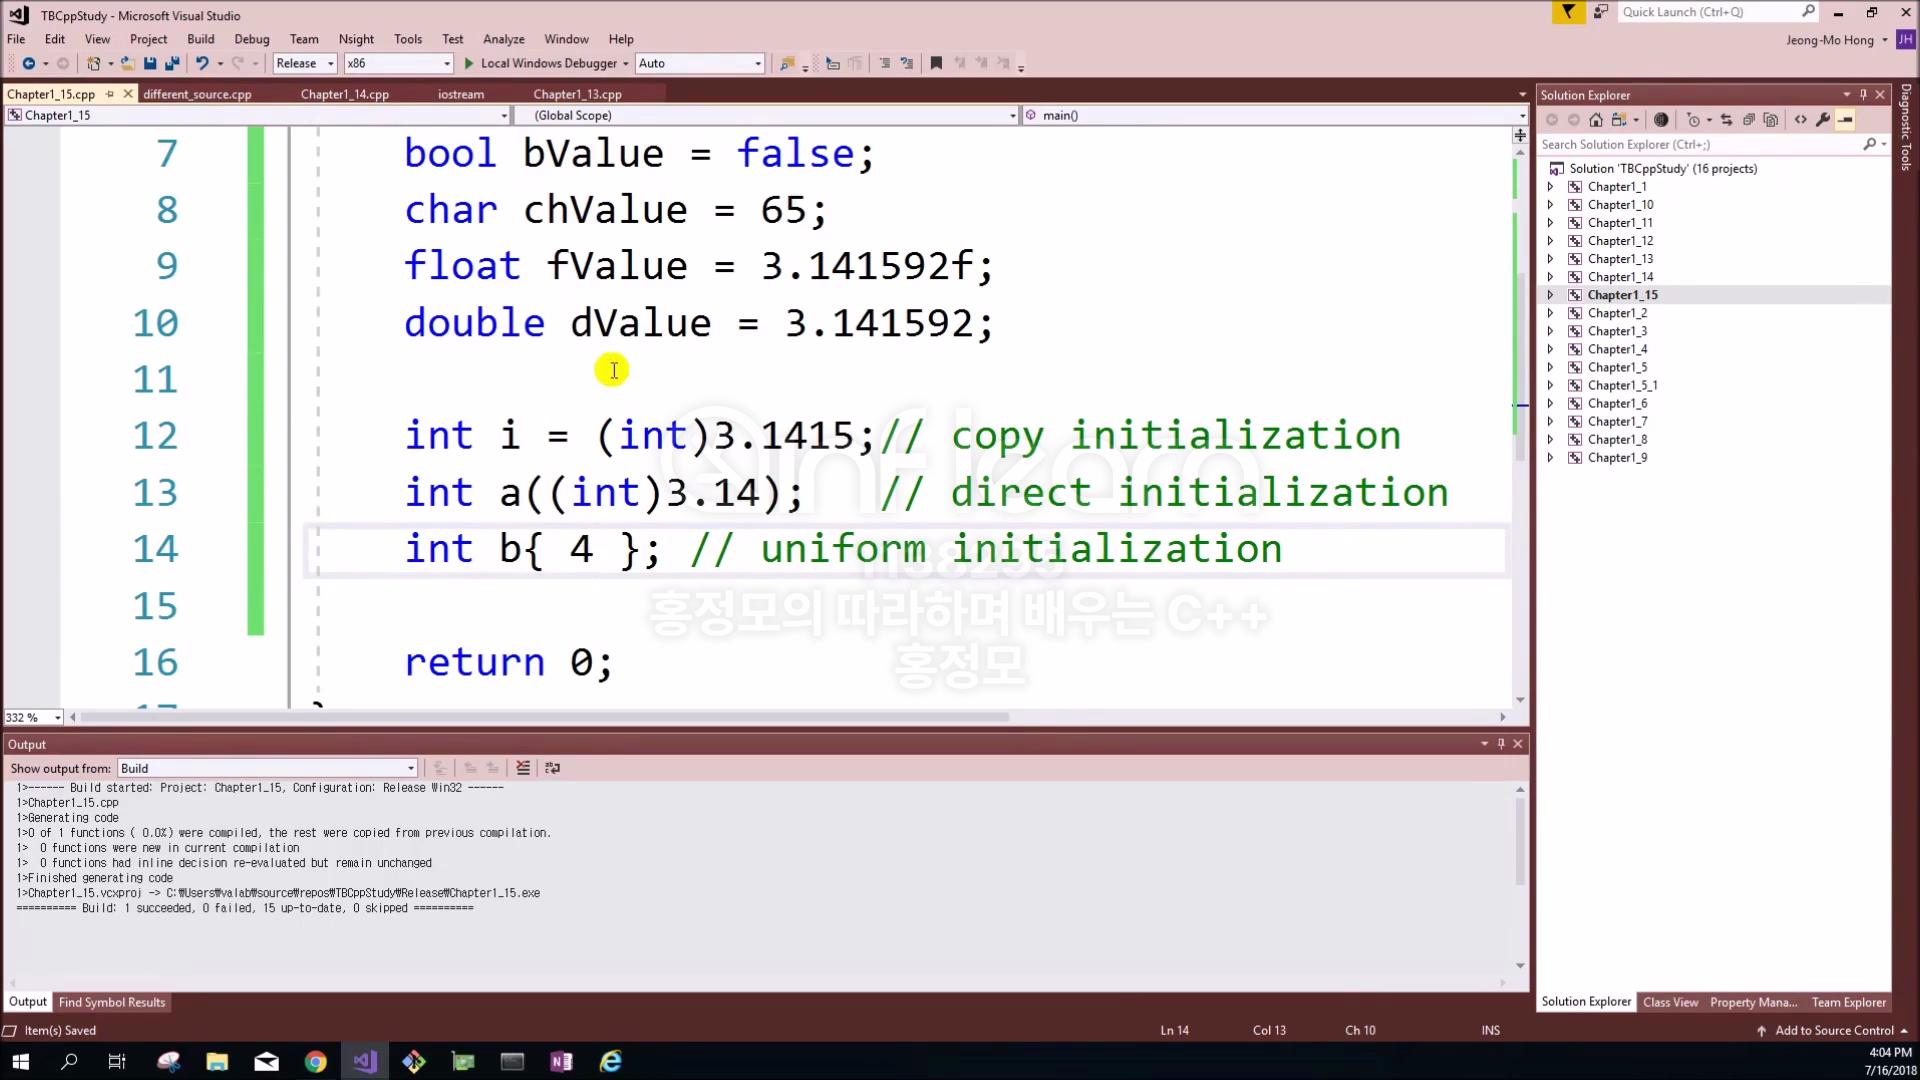Screen dimensions: 1920x1080
Task: Click Collapse All in Solution Explorer
Action: (1749, 120)
